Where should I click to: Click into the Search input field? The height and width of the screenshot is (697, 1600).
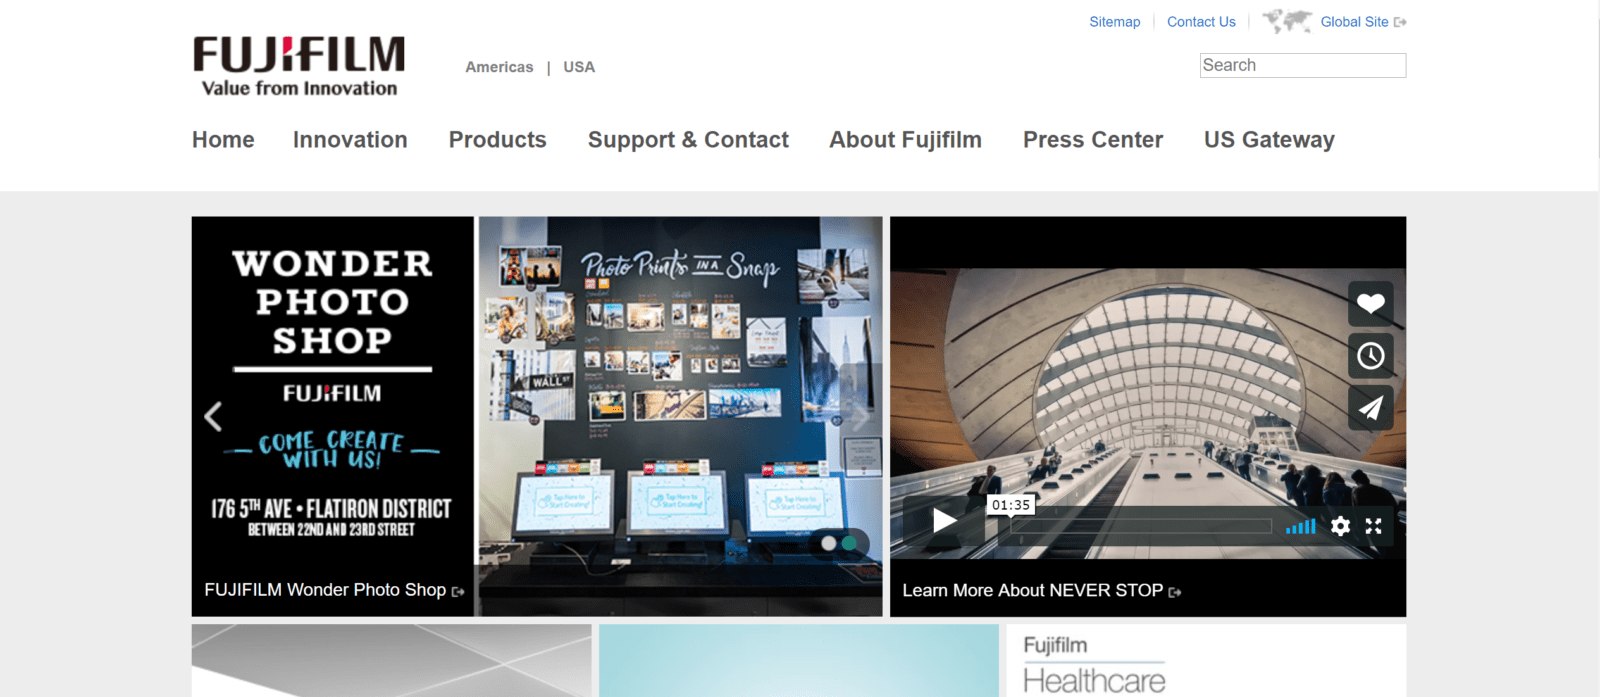pyautogui.click(x=1302, y=66)
